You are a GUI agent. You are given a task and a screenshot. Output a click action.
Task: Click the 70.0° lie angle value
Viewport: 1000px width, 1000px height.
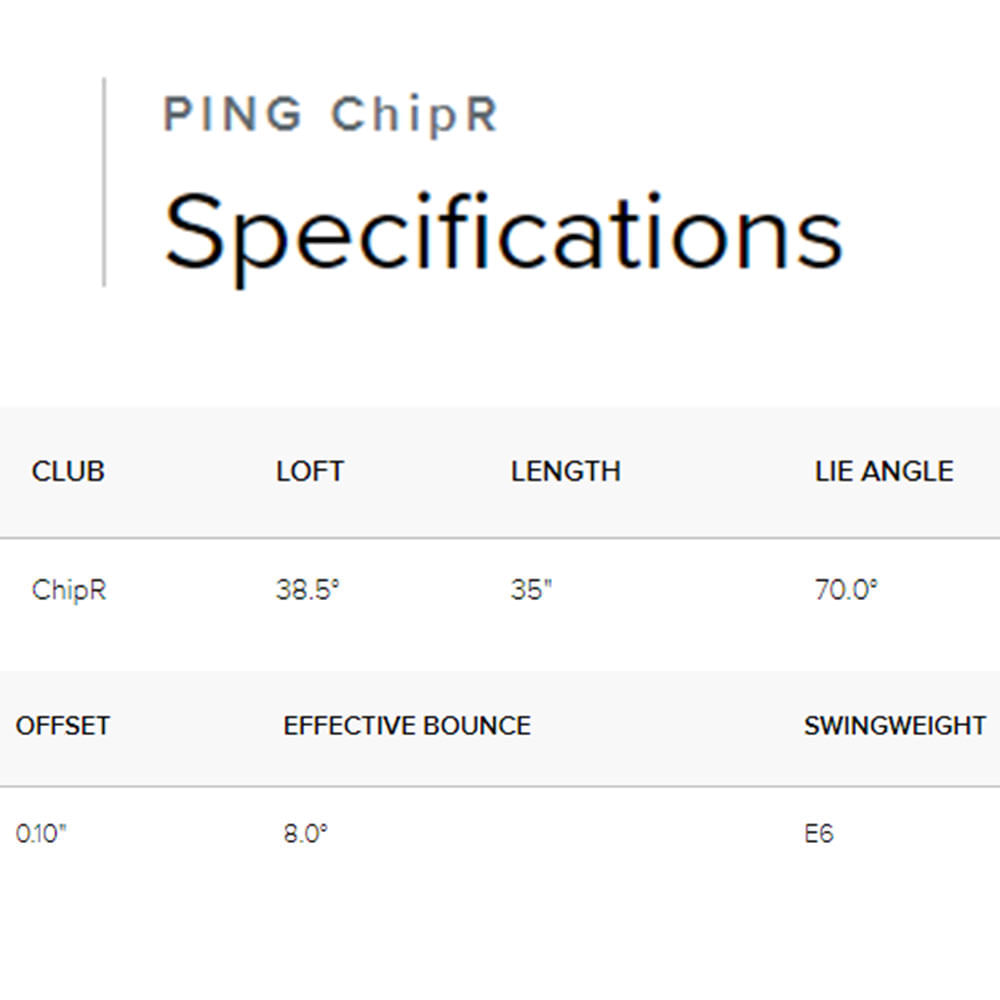pyautogui.click(x=846, y=590)
